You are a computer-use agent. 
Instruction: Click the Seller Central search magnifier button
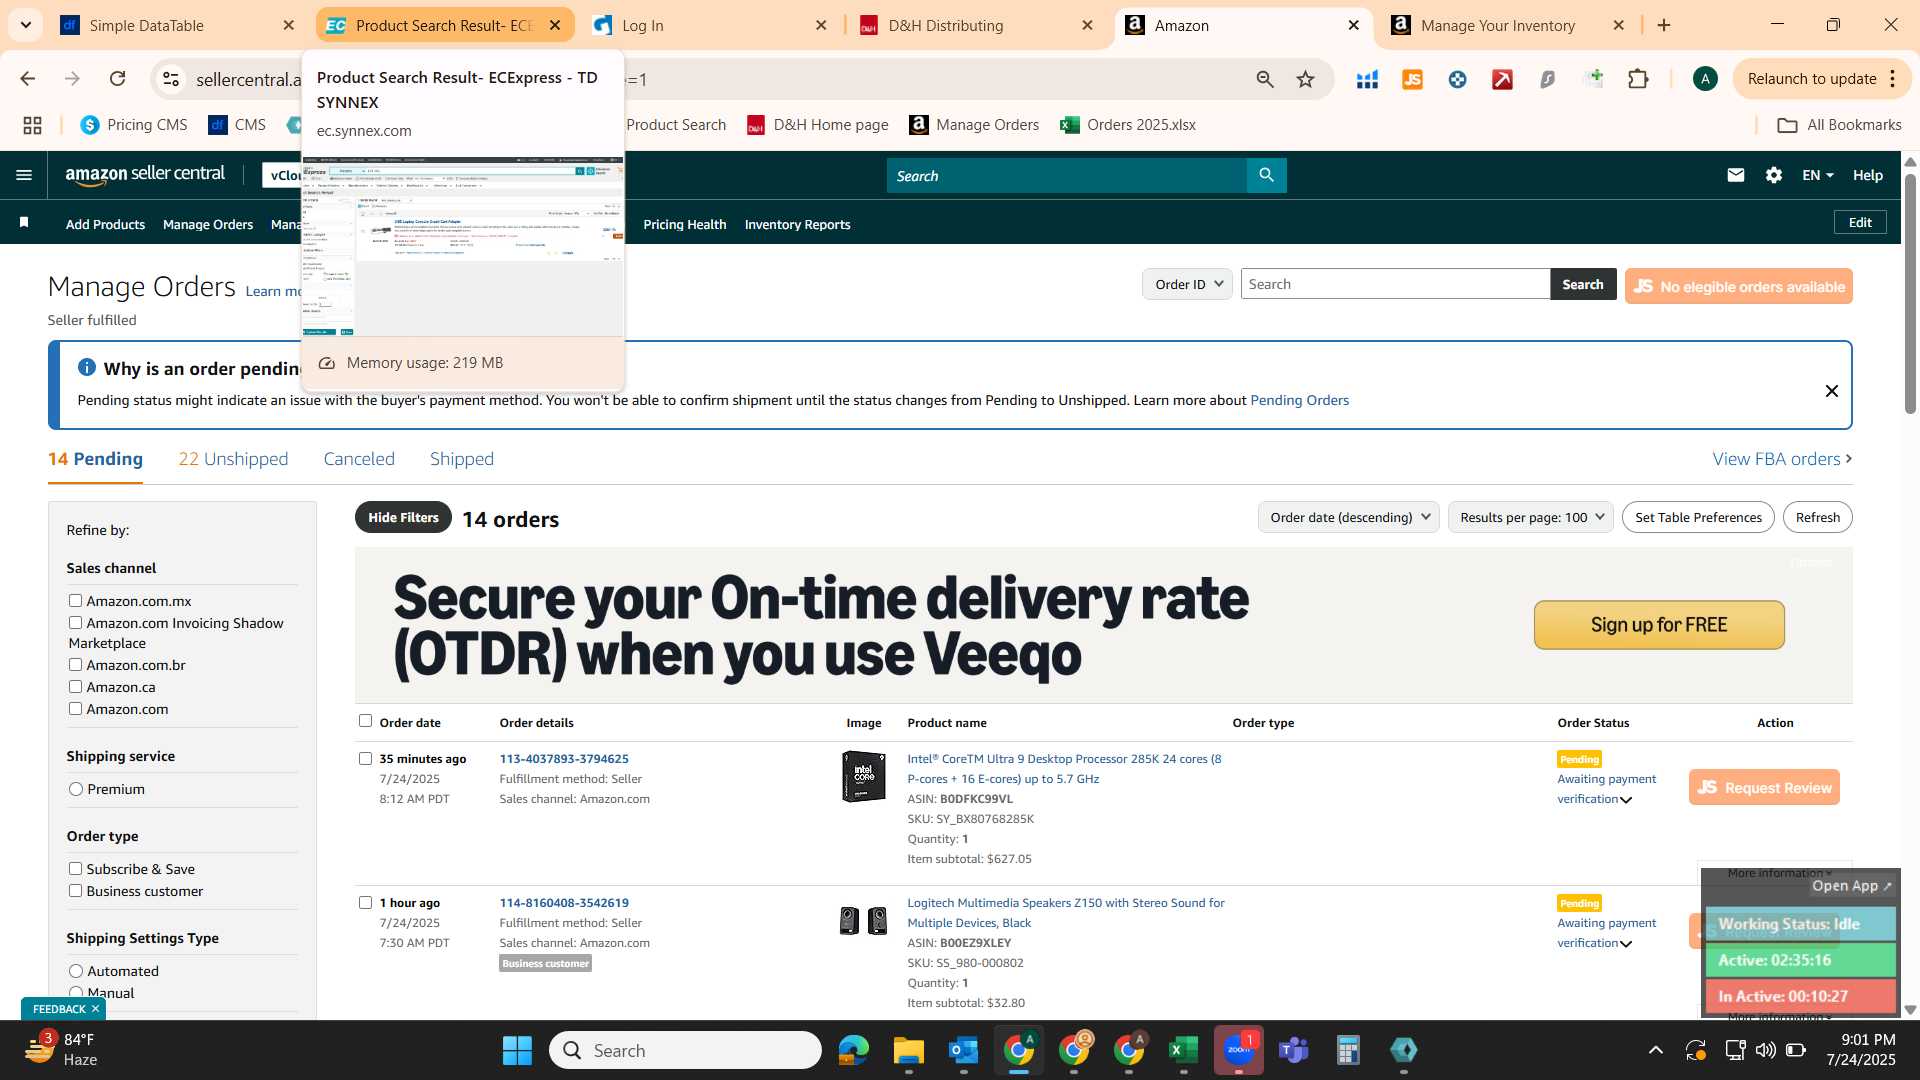coord(1266,175)
